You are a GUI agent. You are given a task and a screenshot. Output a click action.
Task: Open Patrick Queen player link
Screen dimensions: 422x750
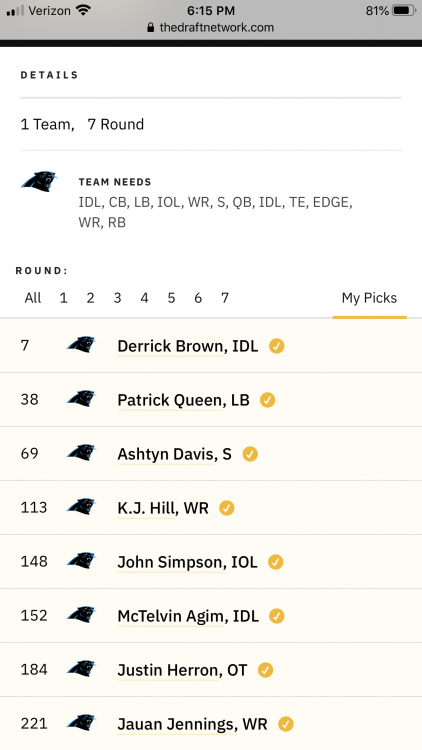pyautogui.click(x=183, y=400)
